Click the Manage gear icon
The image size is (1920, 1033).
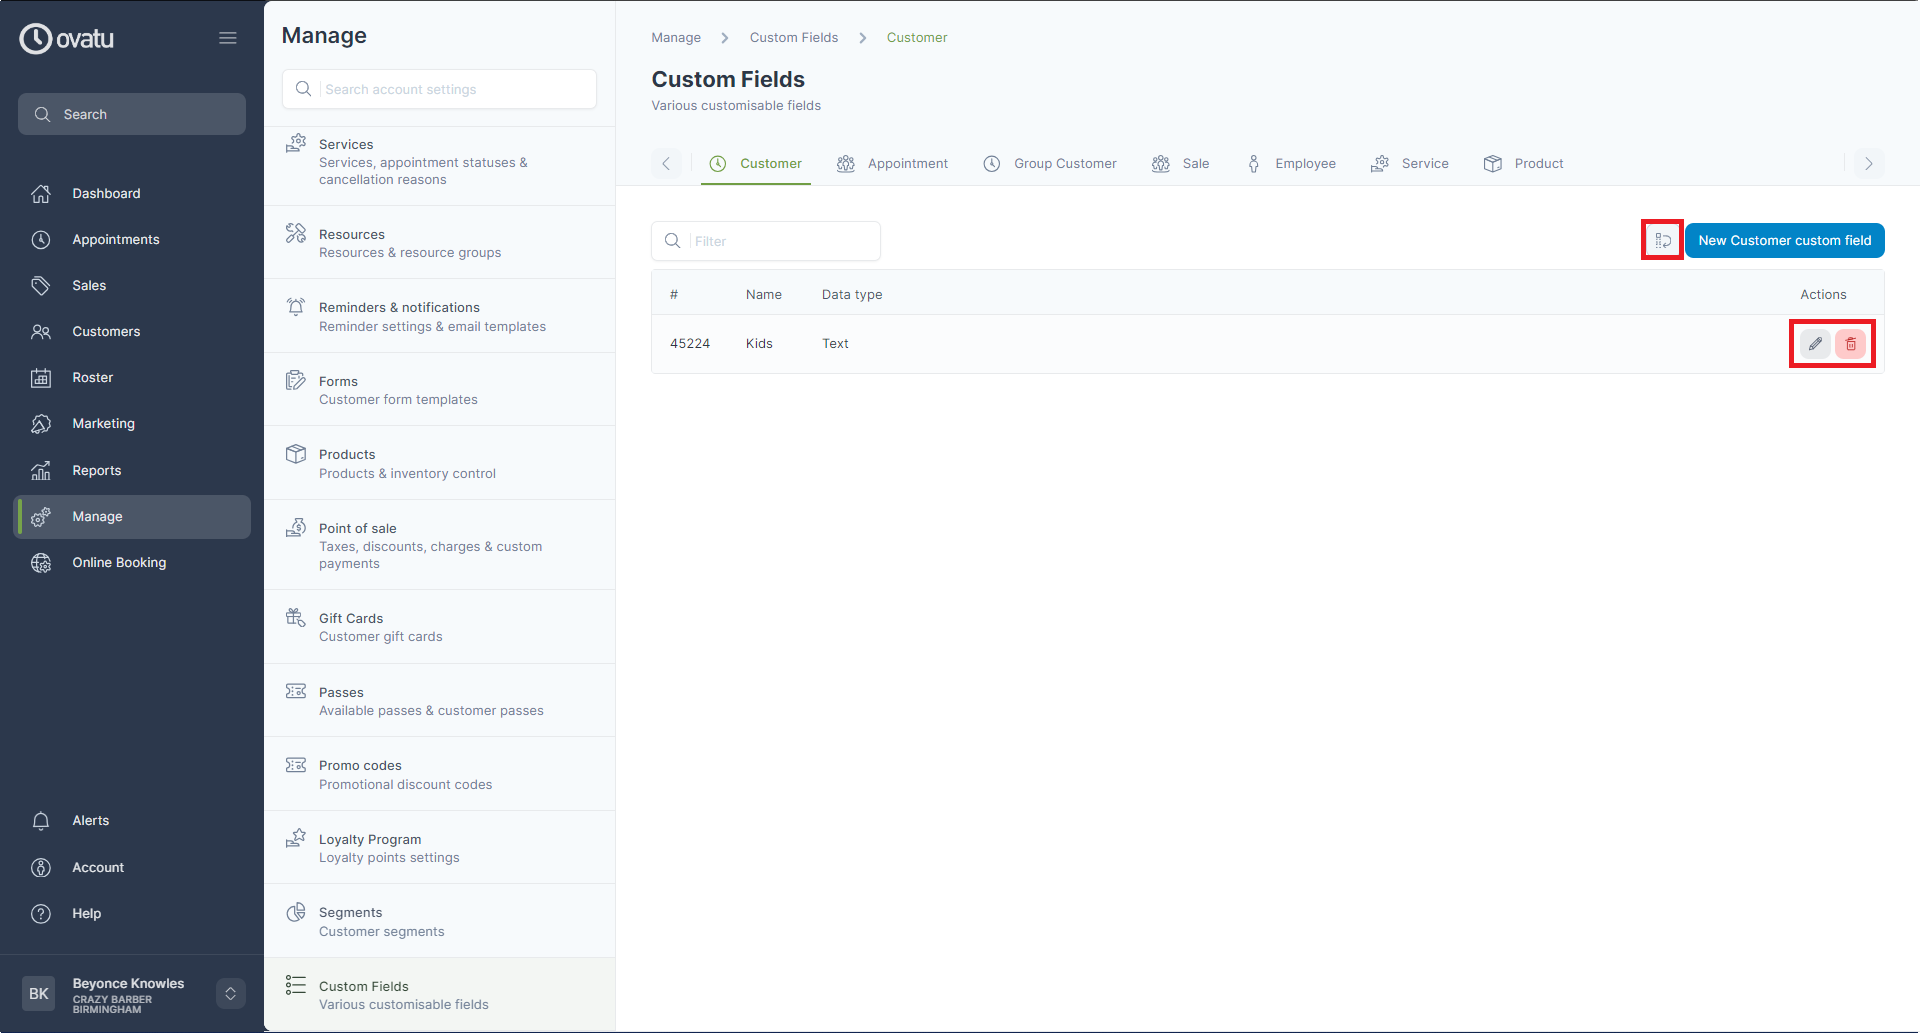point(41,517)
